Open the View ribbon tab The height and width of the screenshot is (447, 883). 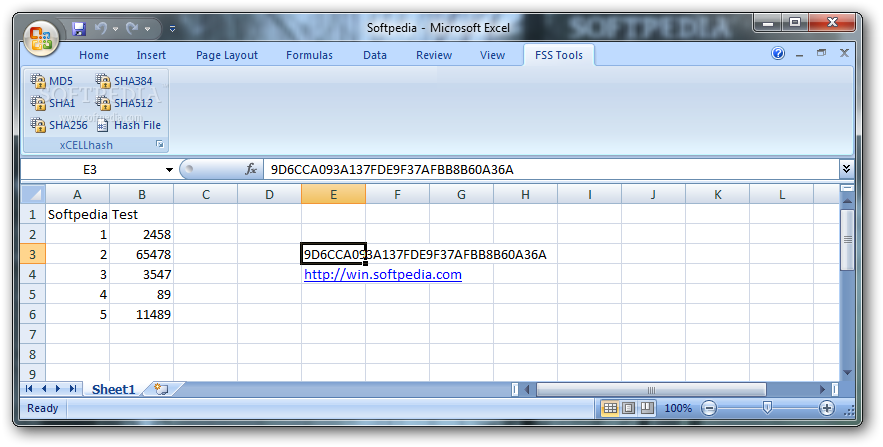[492, 55]
